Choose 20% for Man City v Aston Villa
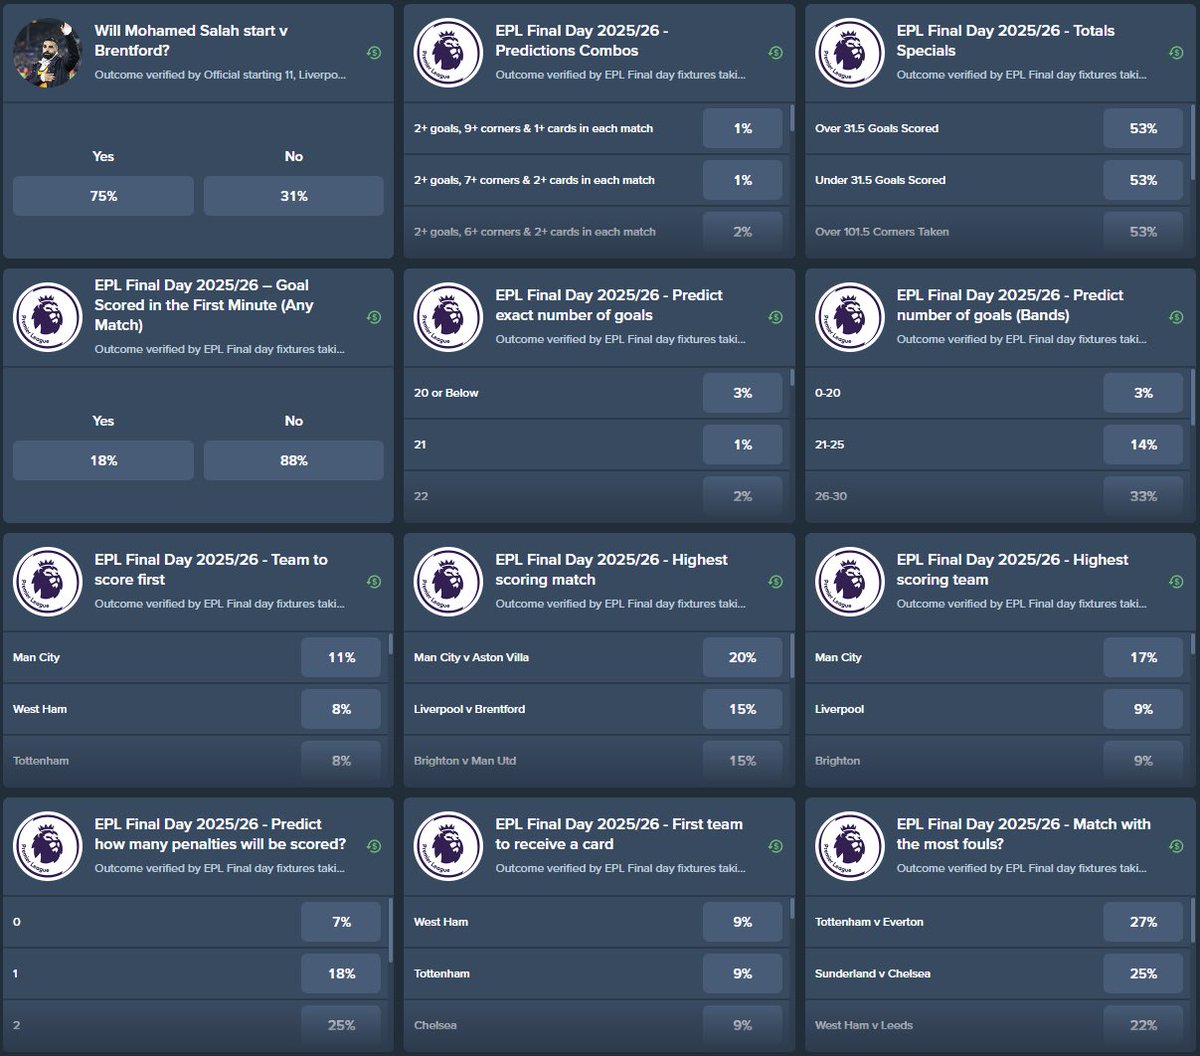Image resolution: width=1200 pixels, height=1056 pixels. tap(743, 657)
